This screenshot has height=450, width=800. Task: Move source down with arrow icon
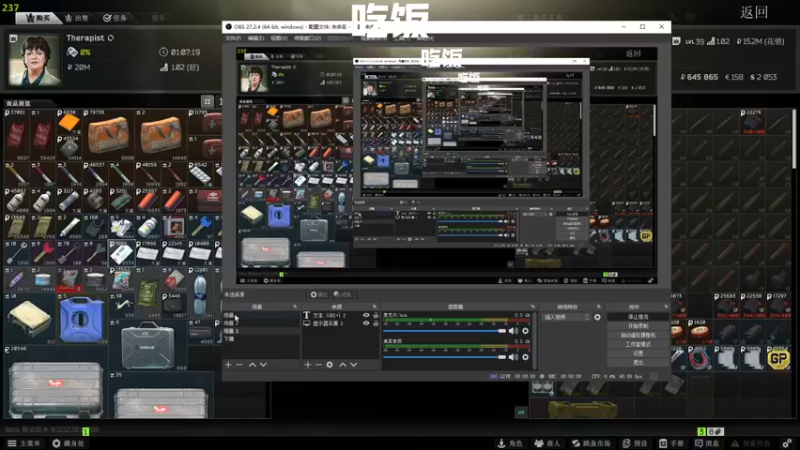pos(354,364)
